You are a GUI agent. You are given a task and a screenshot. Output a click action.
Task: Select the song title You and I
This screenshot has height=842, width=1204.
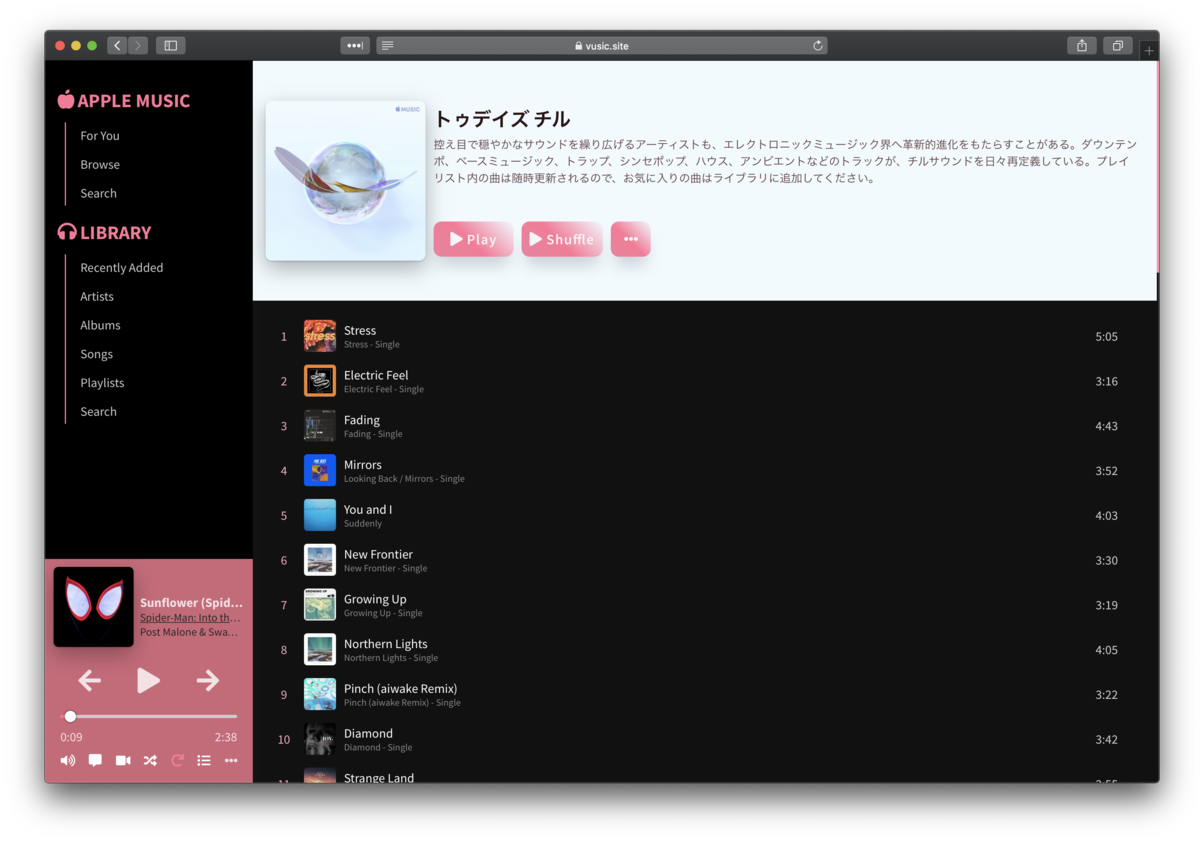coord(368,510)
